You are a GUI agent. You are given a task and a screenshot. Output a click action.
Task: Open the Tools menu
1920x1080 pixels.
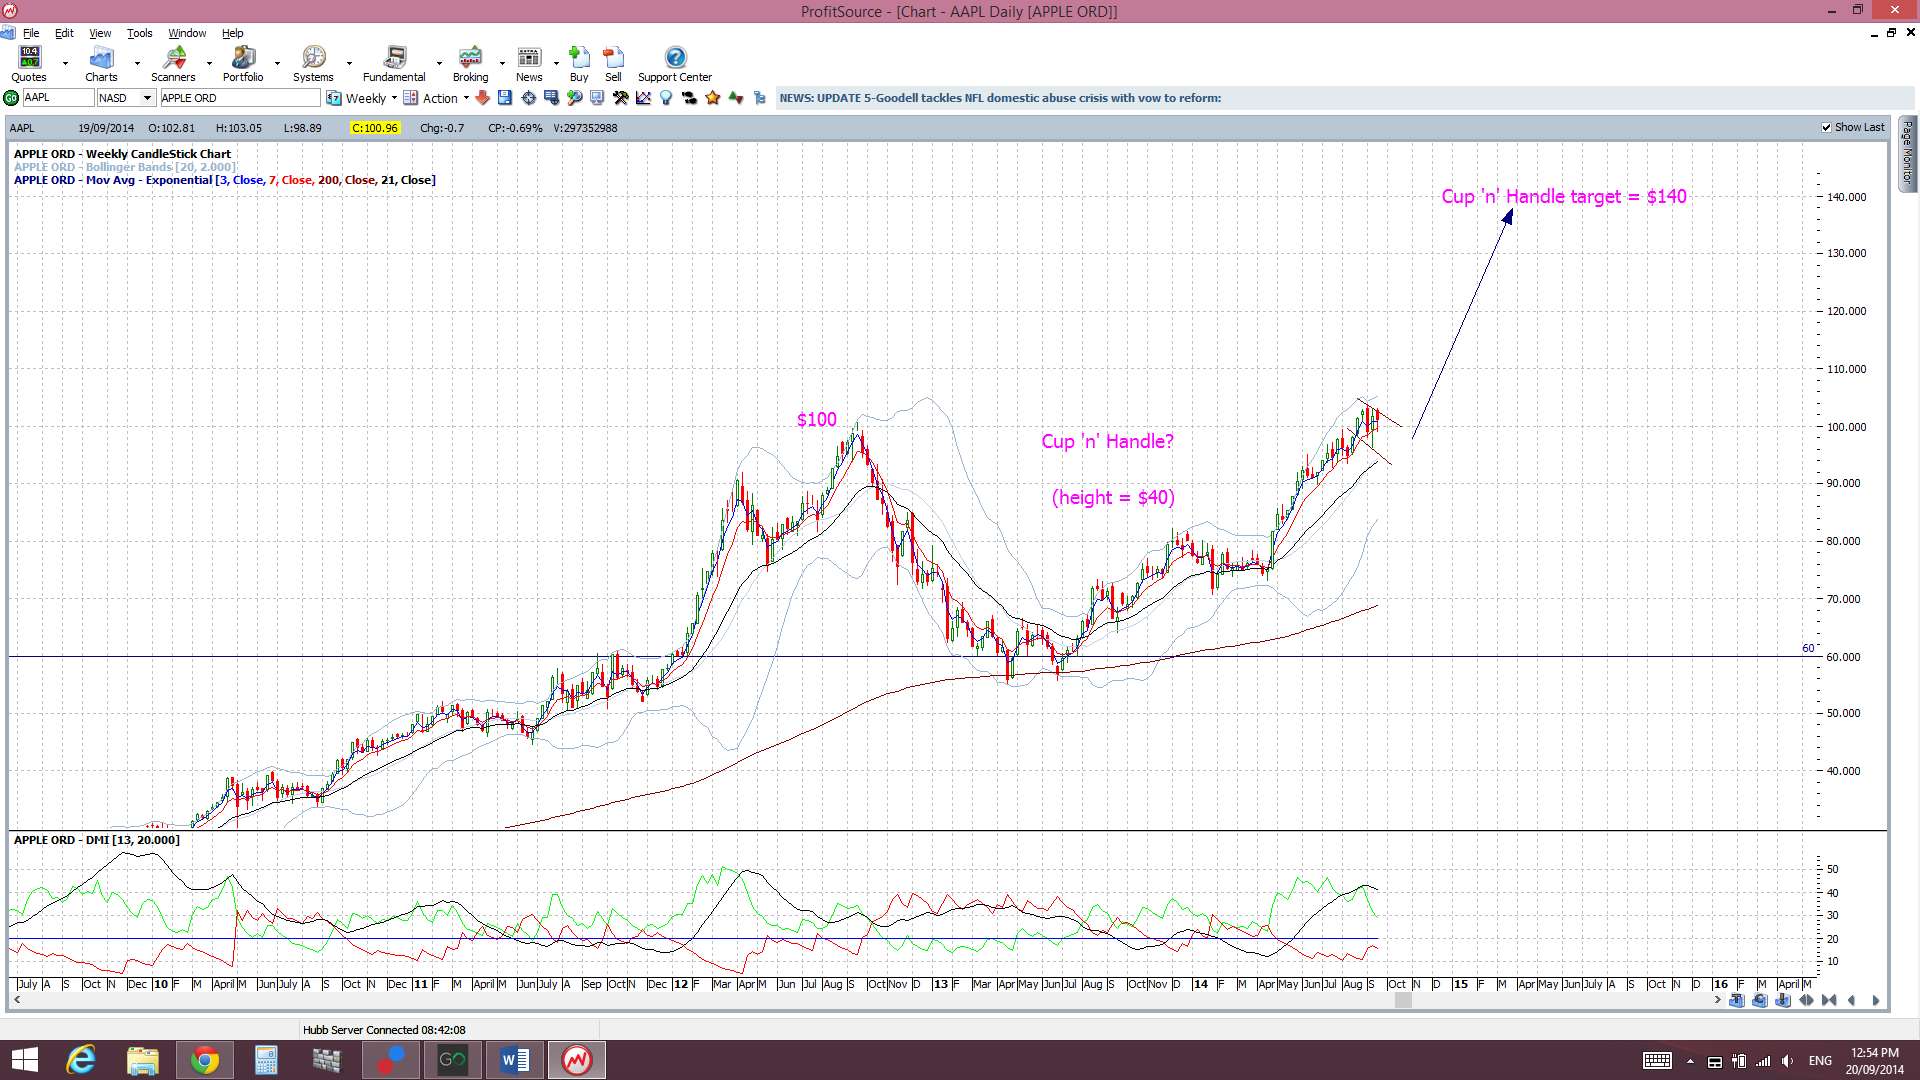click(139, 33)
